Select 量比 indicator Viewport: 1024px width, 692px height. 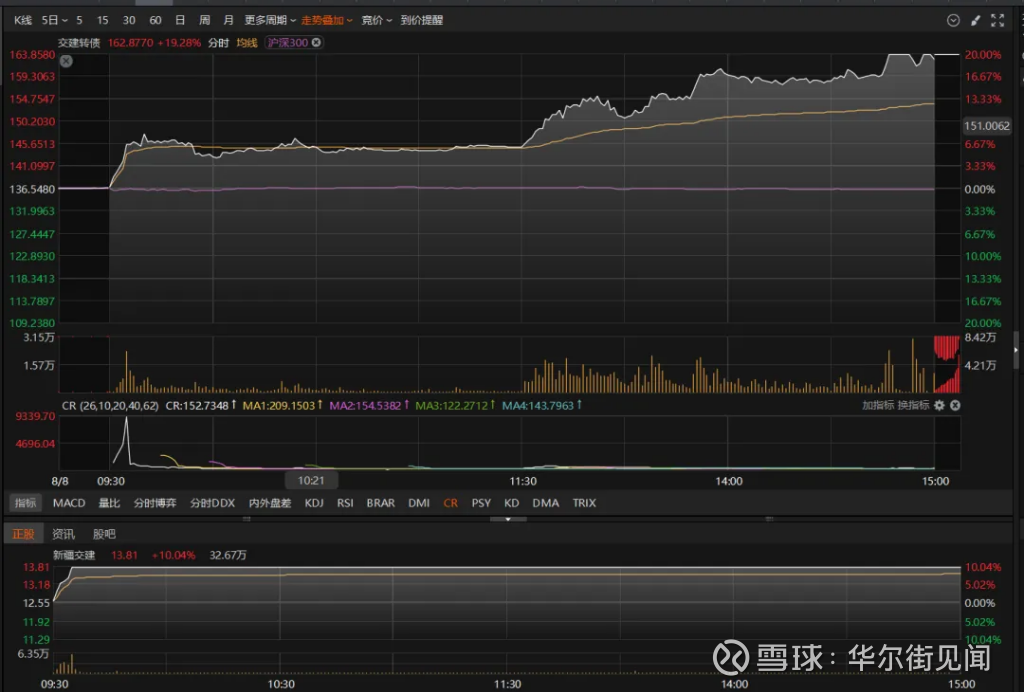click(x=109, y=503)
